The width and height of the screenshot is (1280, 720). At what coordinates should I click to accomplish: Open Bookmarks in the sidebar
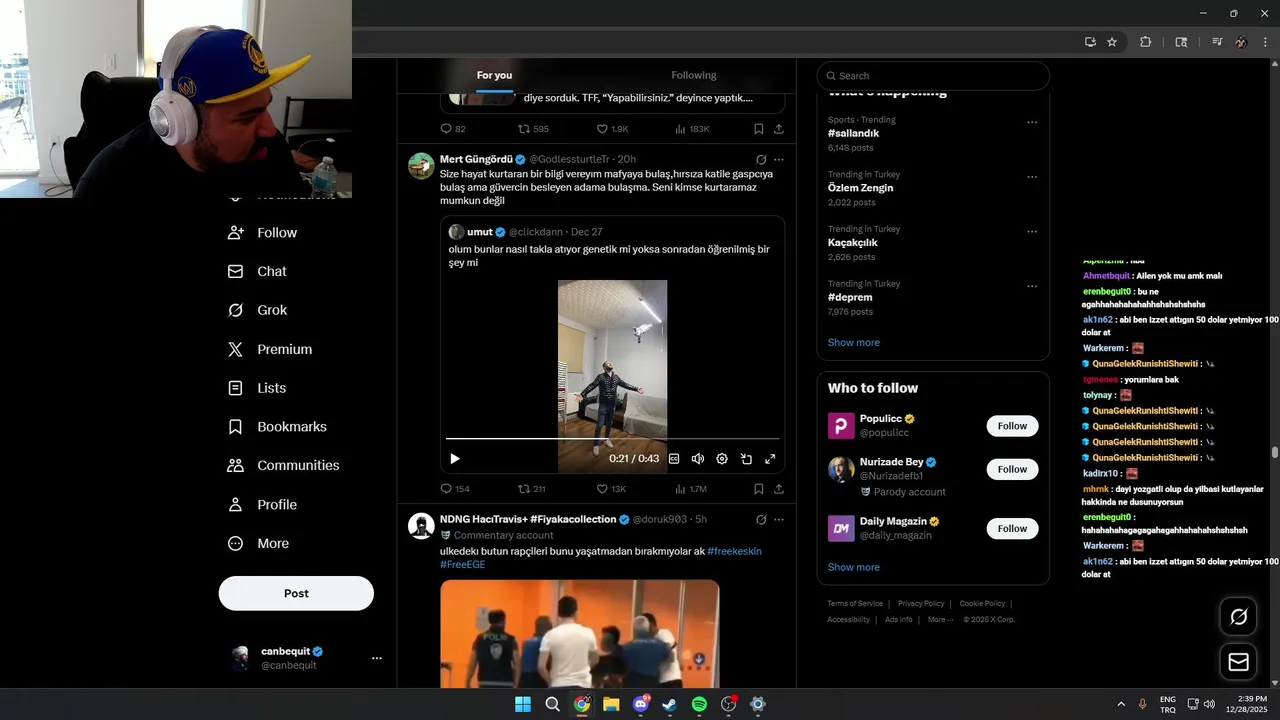(277, 427)
